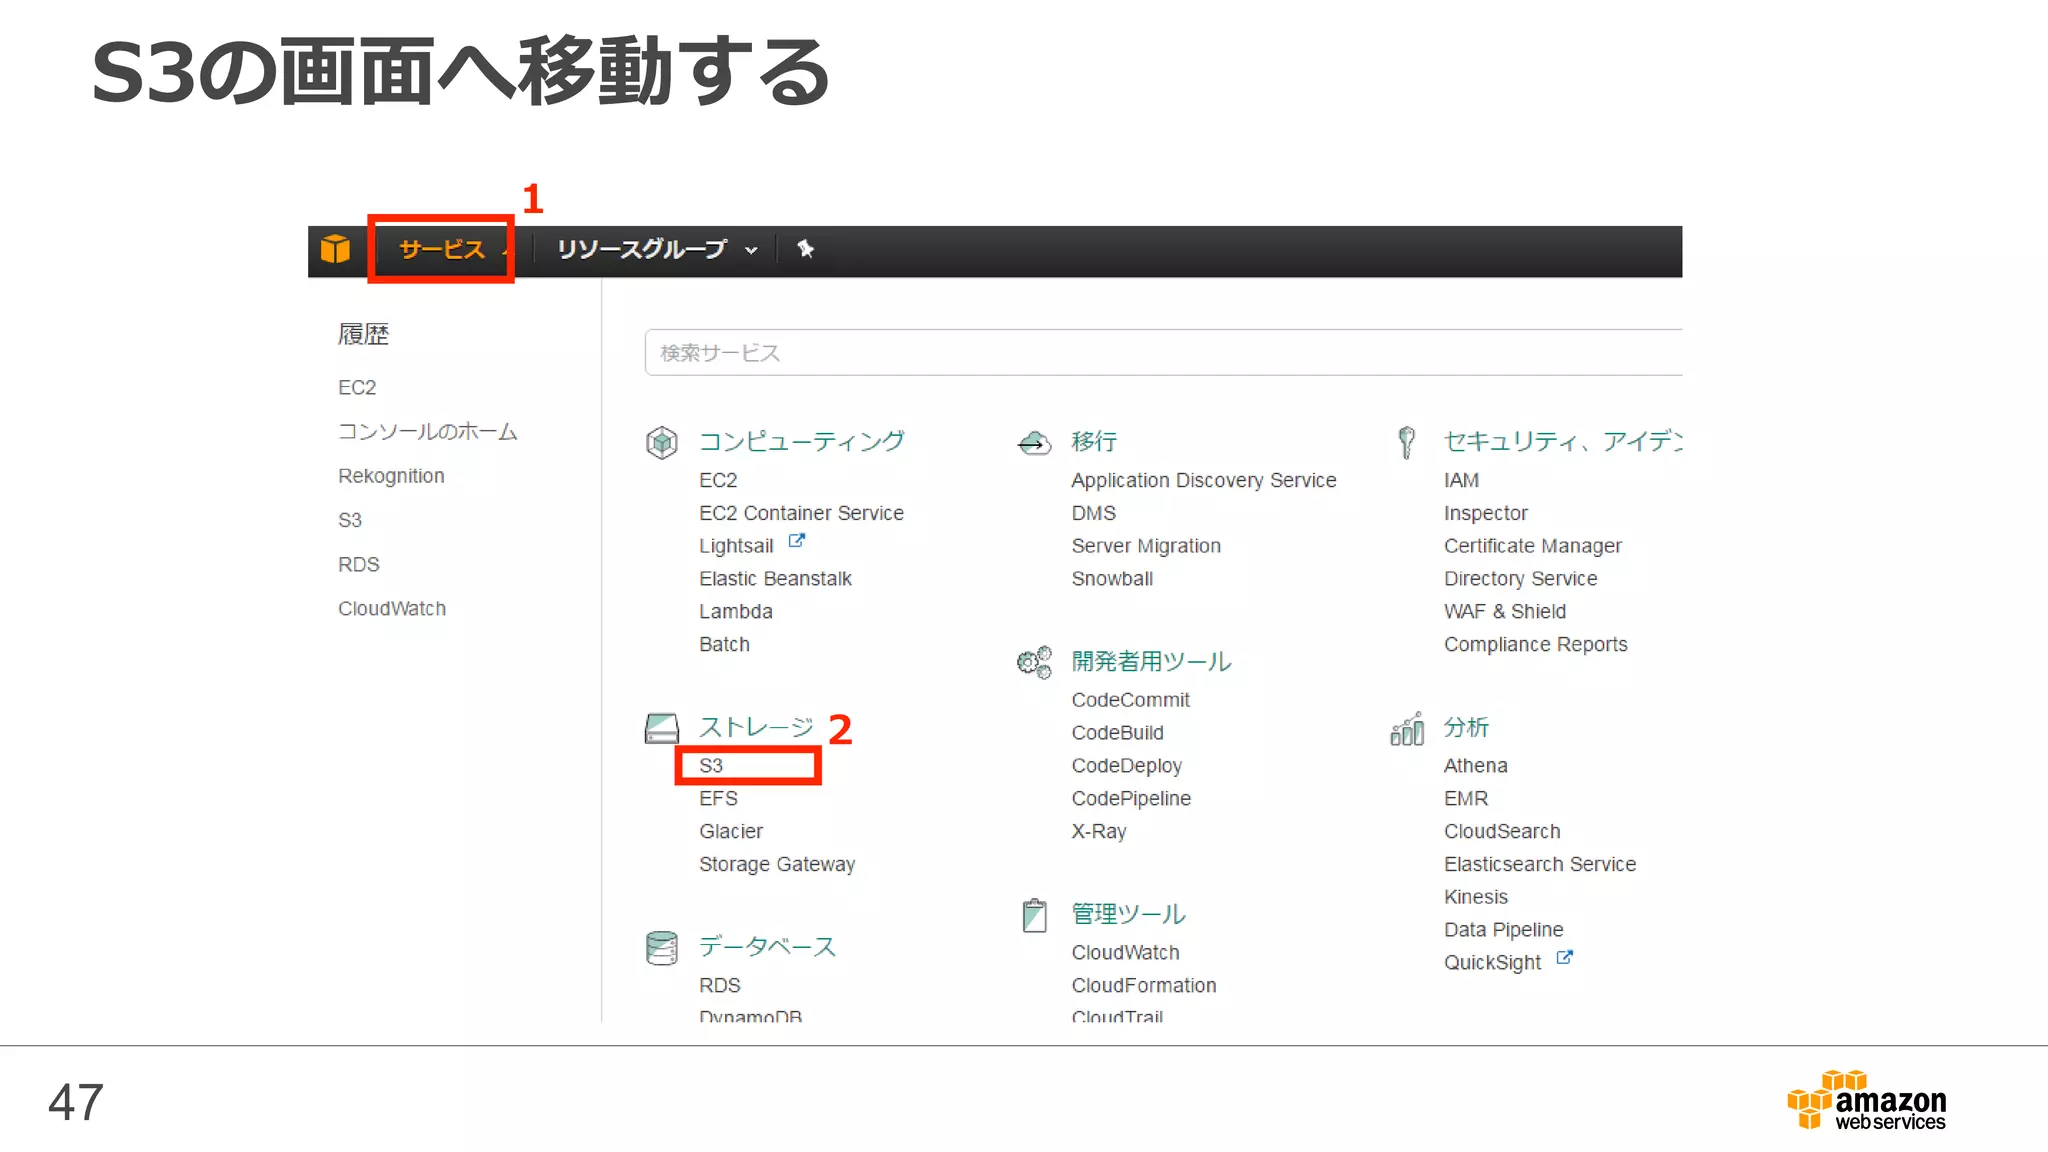Screen dimensions: 2048x1152
Task: Open EC2 Container Service
Action: tap(801, 513)
